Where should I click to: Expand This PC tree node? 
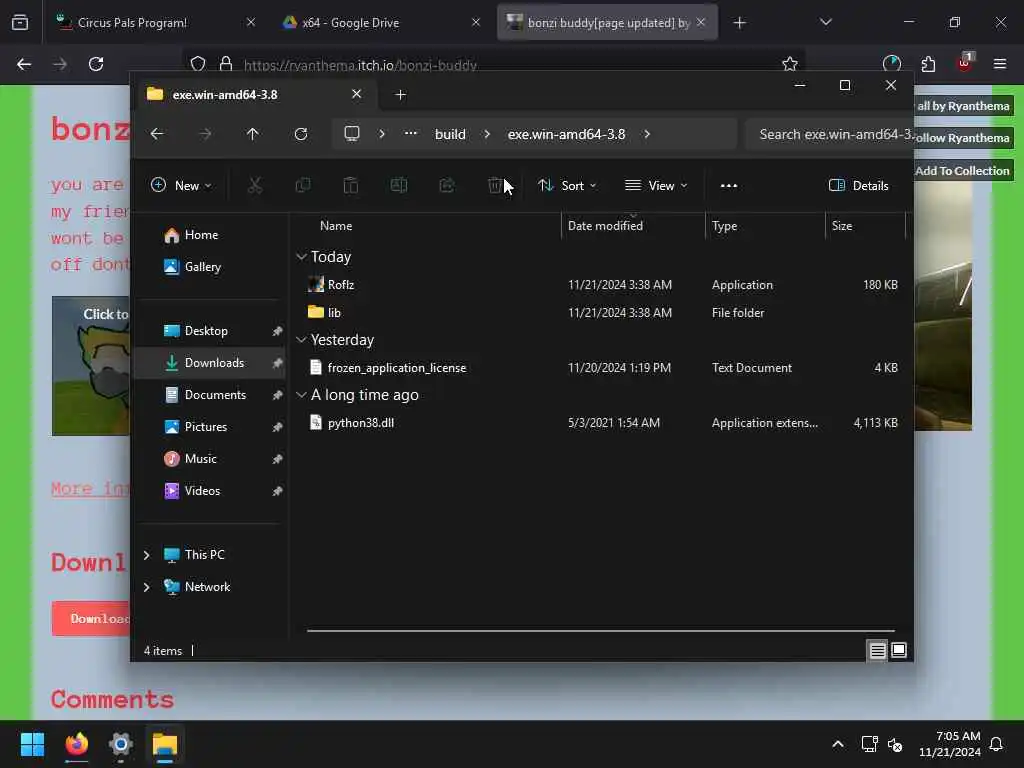(146, 555)
